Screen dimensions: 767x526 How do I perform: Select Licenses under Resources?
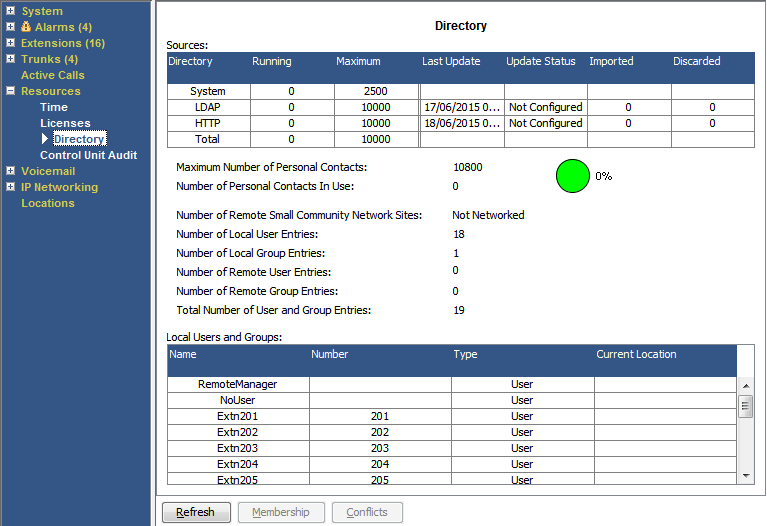point(66,123)
